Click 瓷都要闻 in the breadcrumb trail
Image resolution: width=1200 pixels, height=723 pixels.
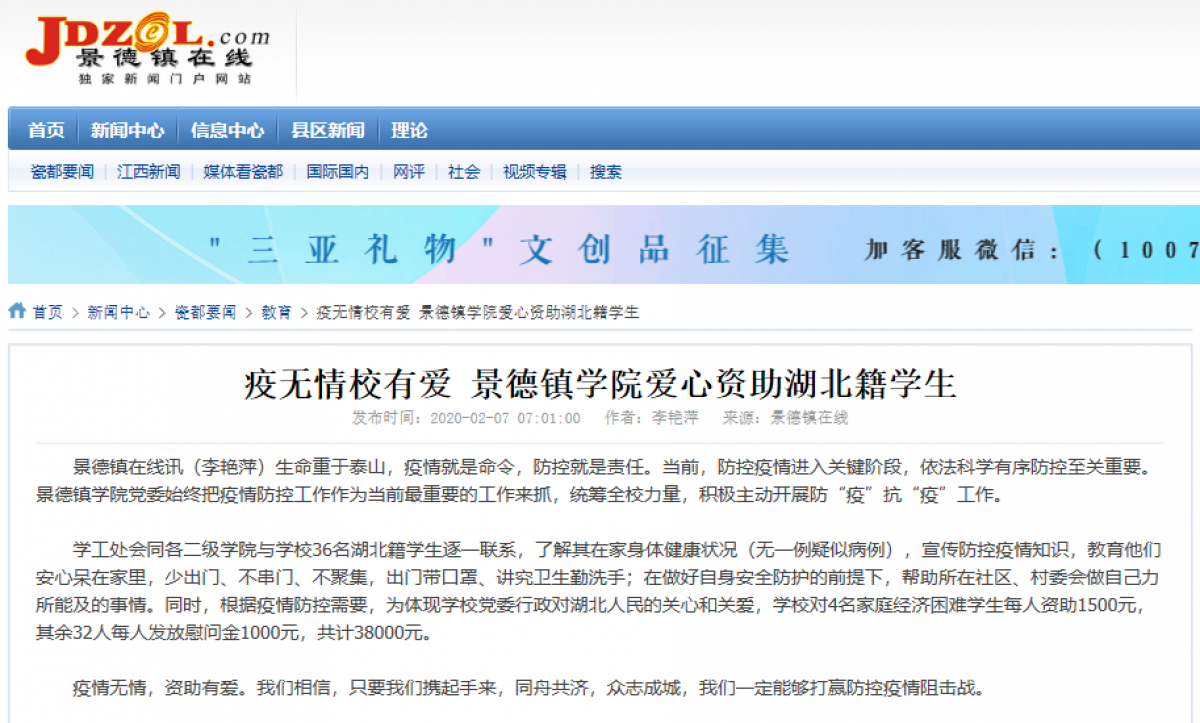click(x=205, y=312)
